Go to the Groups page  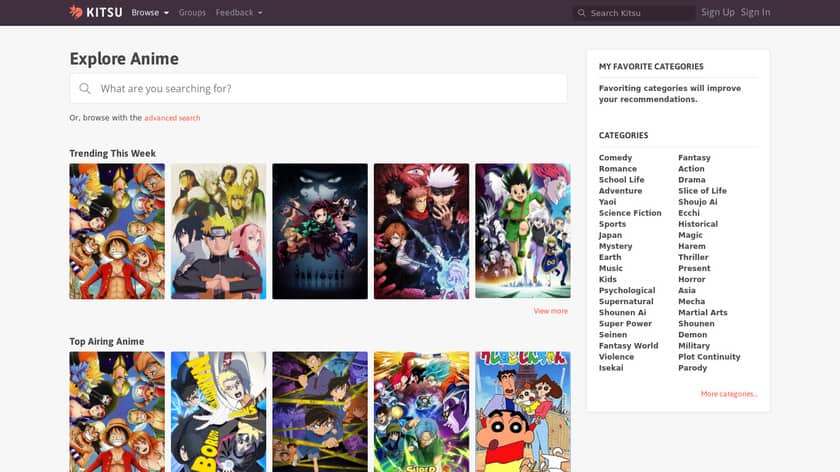pyautogui.click(x=192, y=12)
